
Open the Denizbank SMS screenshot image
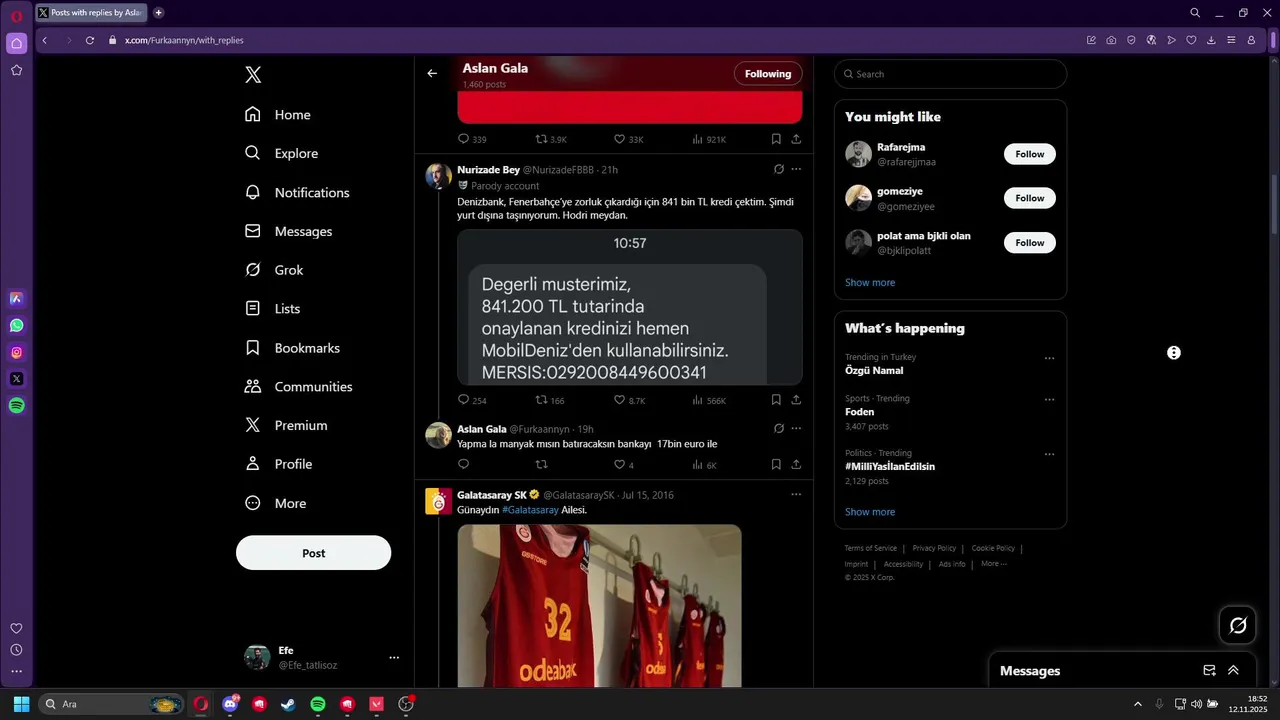tap(630, 307)
